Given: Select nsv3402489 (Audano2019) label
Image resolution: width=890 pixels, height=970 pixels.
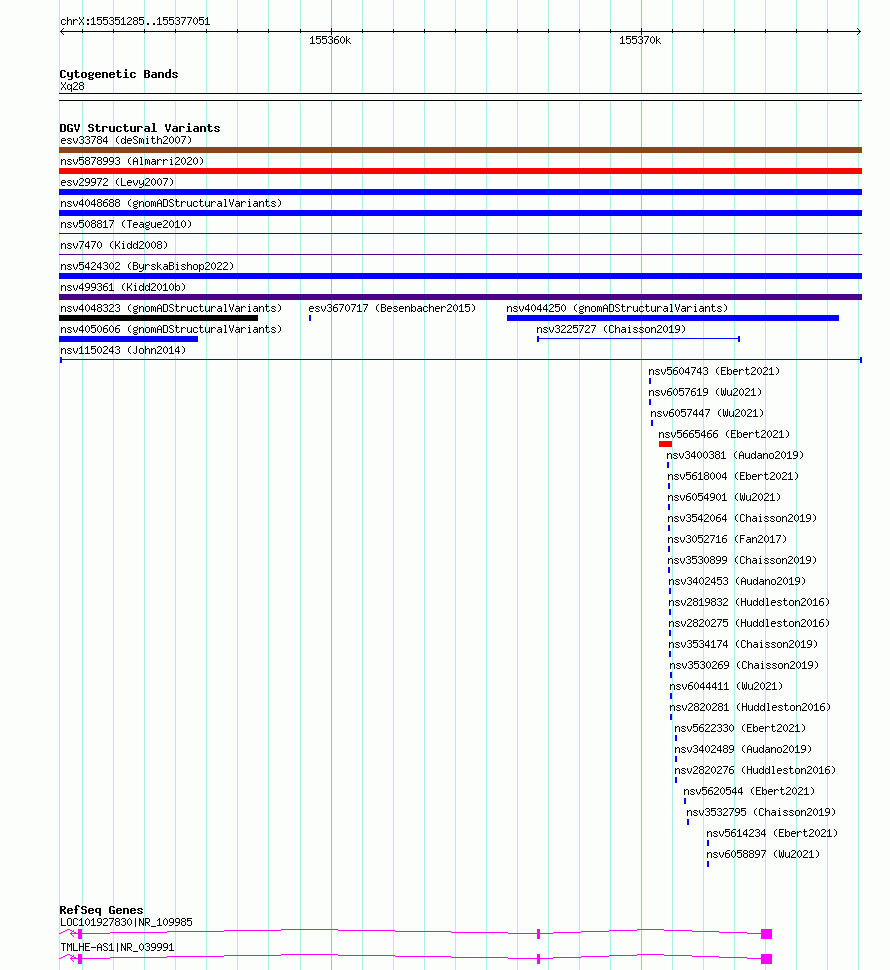Looking at the screenshot, I should pyautogui.click(x=743, y=750).
